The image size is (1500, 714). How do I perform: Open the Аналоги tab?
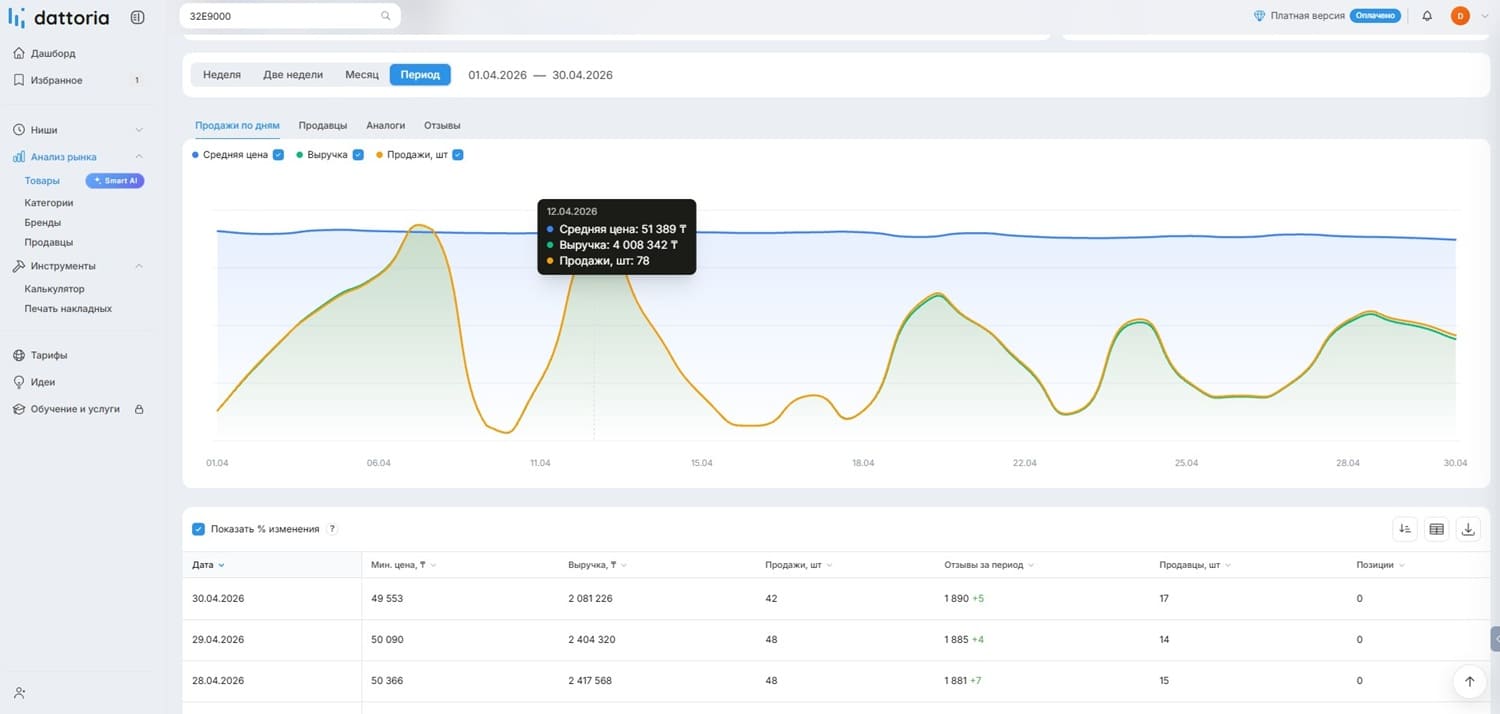click(x=386, y=126)
